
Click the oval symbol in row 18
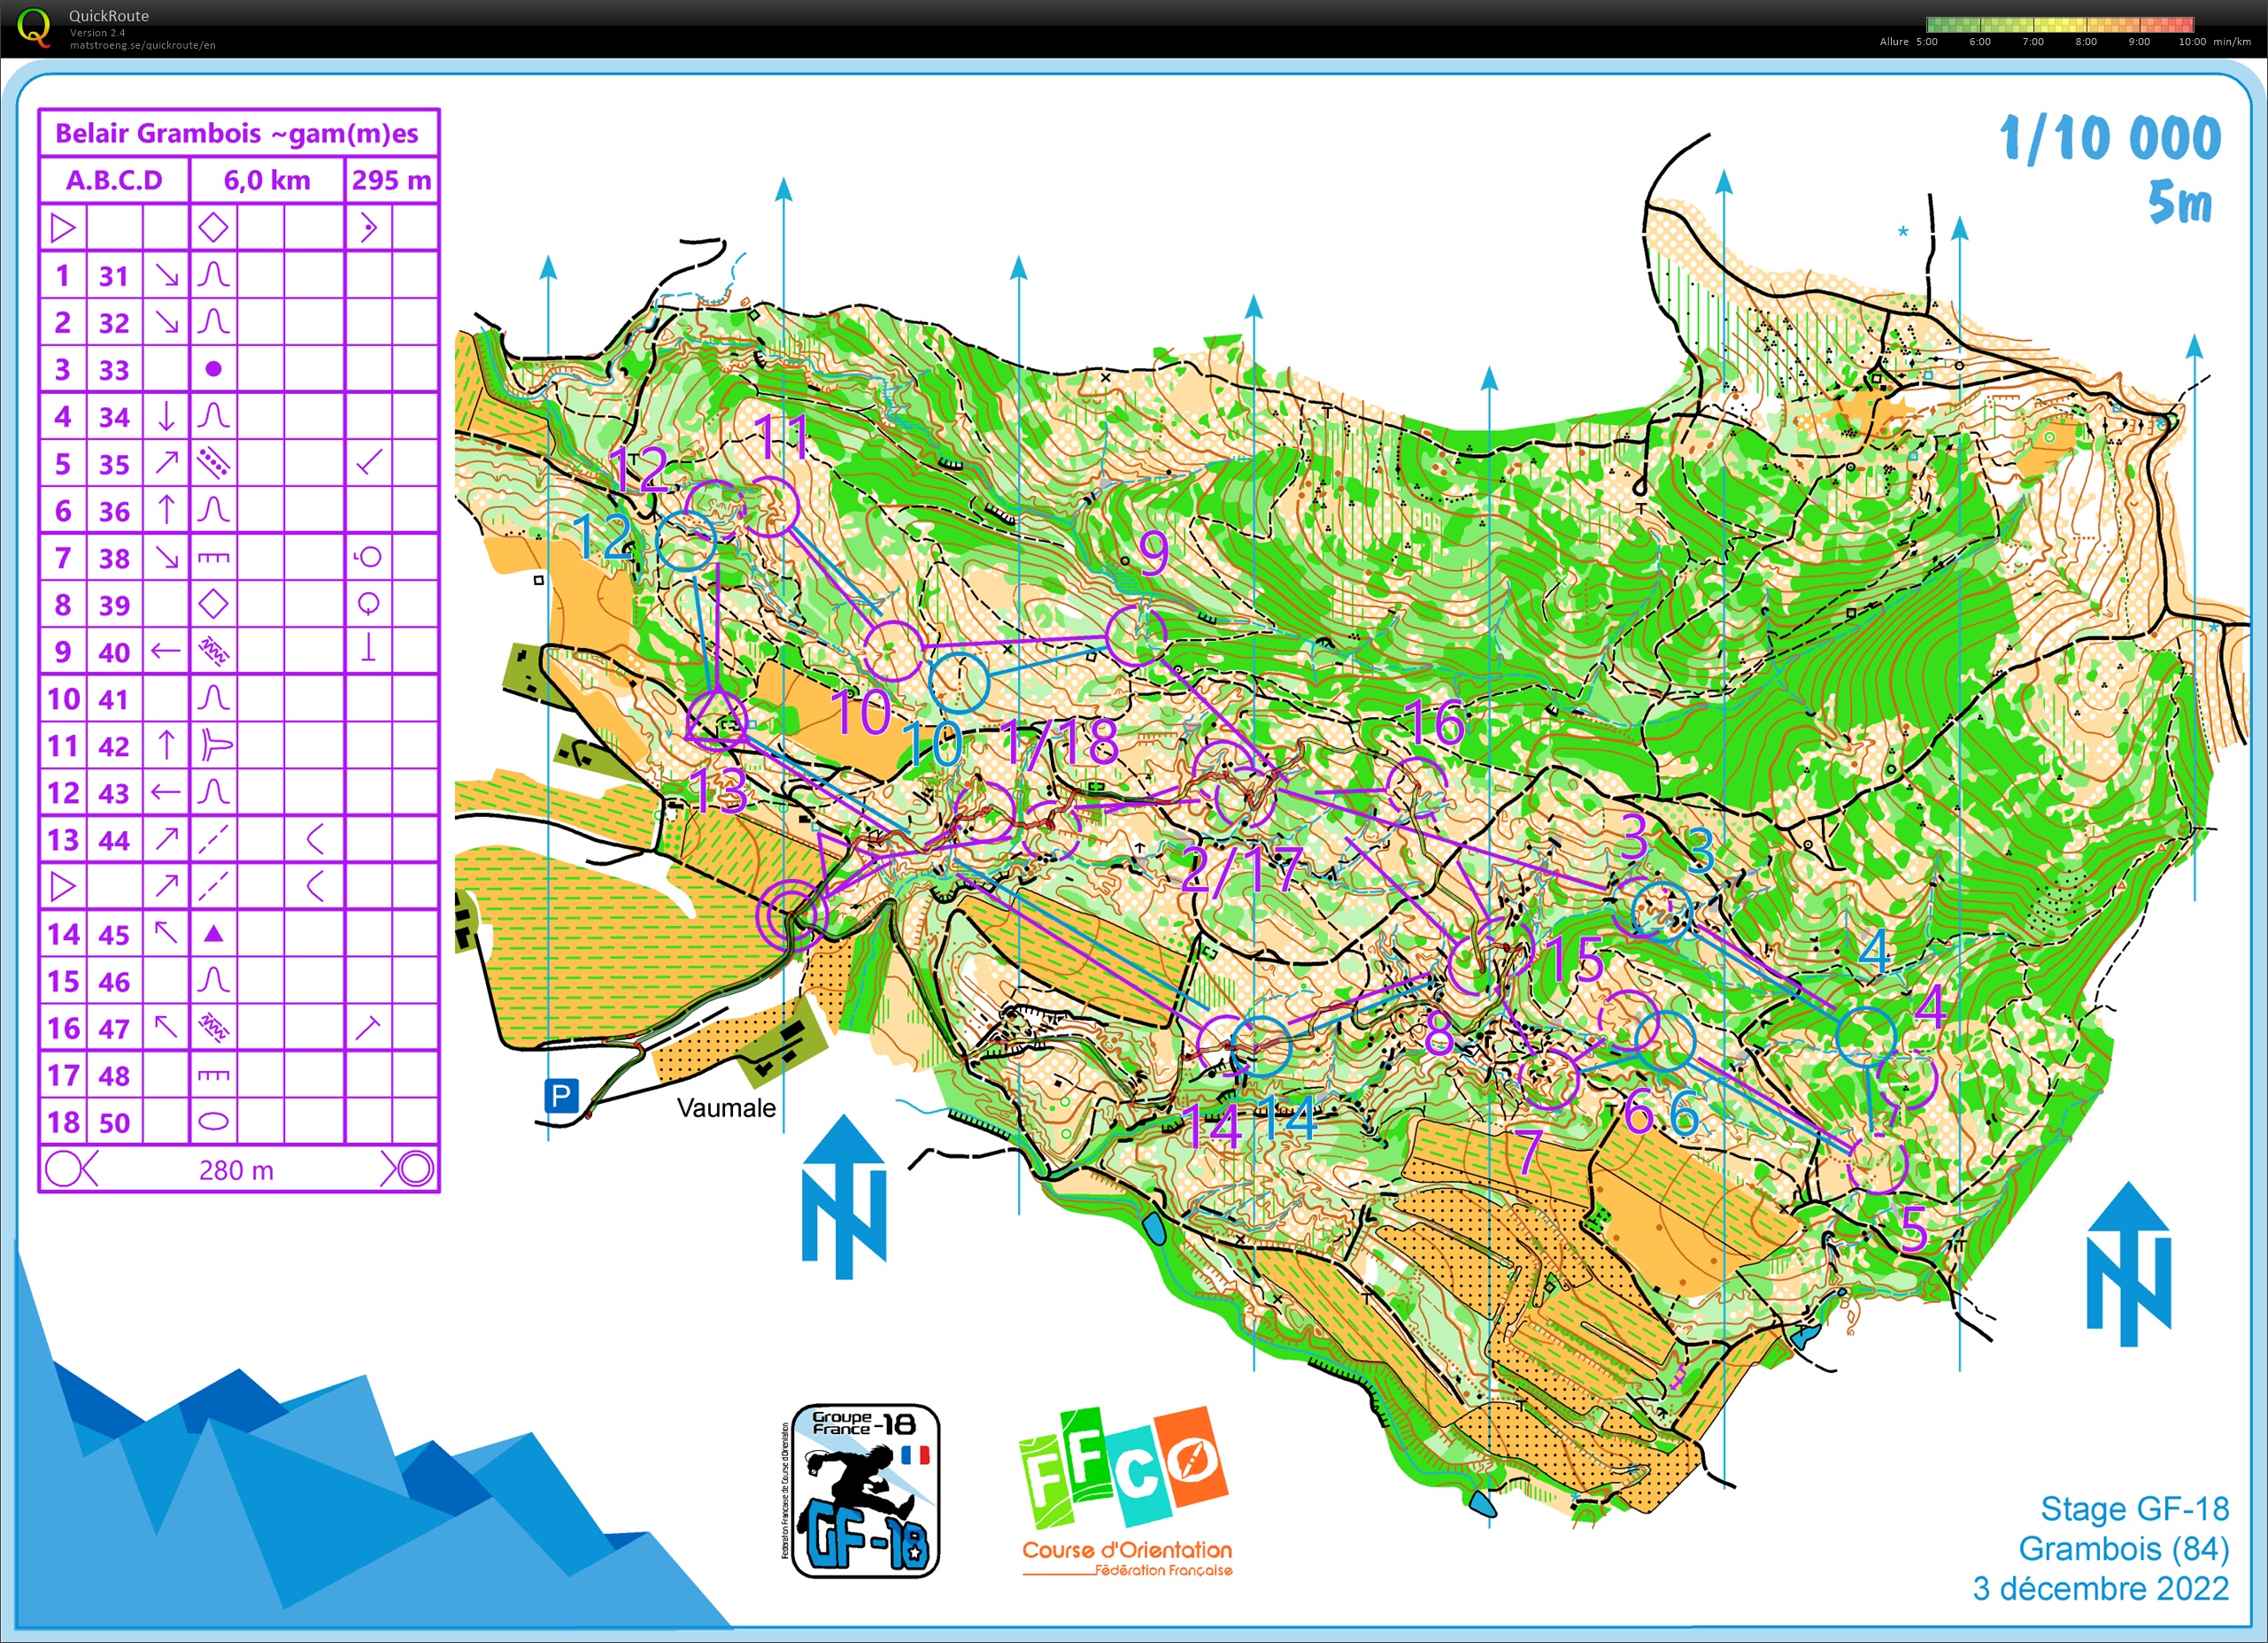point(213,1122)
